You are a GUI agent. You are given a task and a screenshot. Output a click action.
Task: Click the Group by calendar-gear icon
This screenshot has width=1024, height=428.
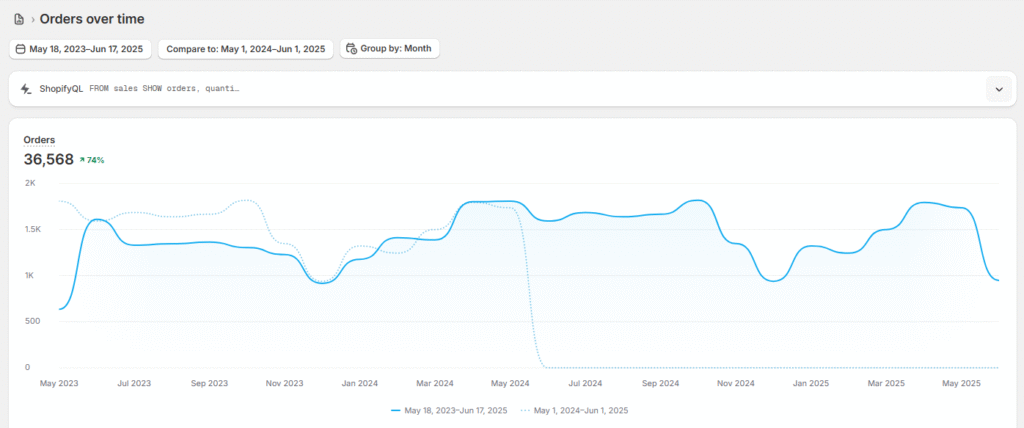351,48
